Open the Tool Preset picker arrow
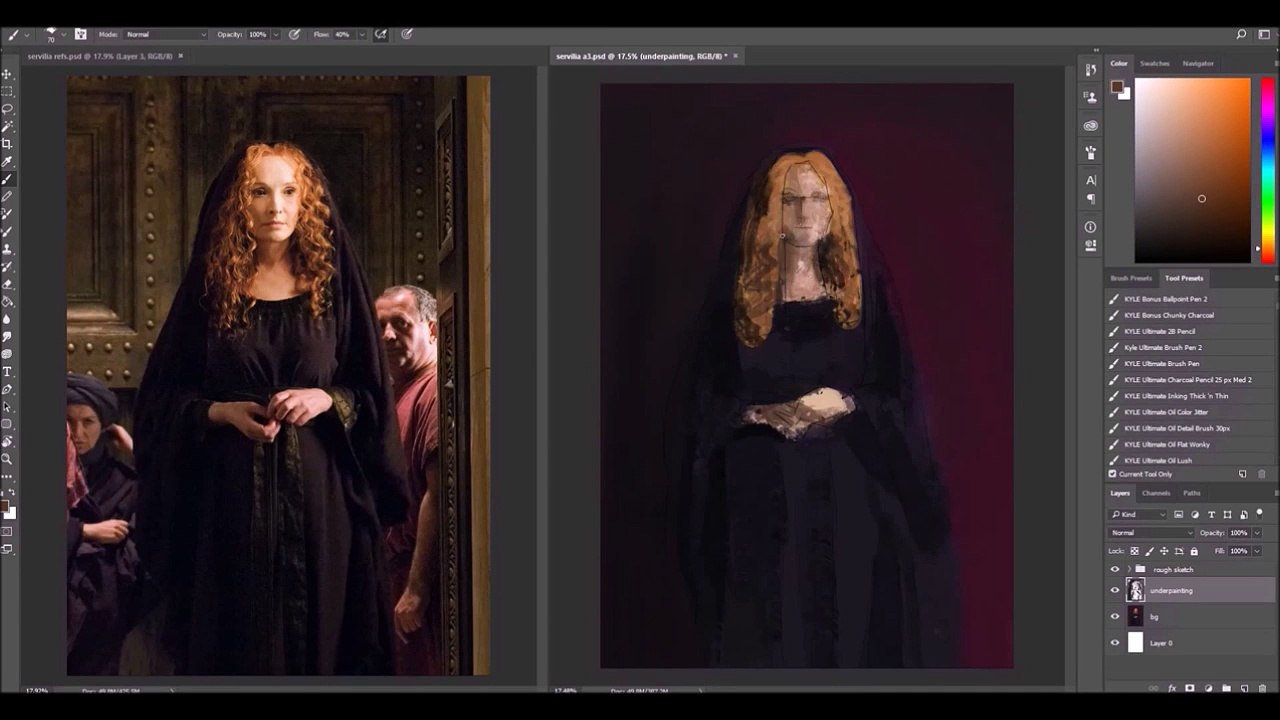Image resolution: width=1280 pixels, height=720 pixels. tap(27, 34)
